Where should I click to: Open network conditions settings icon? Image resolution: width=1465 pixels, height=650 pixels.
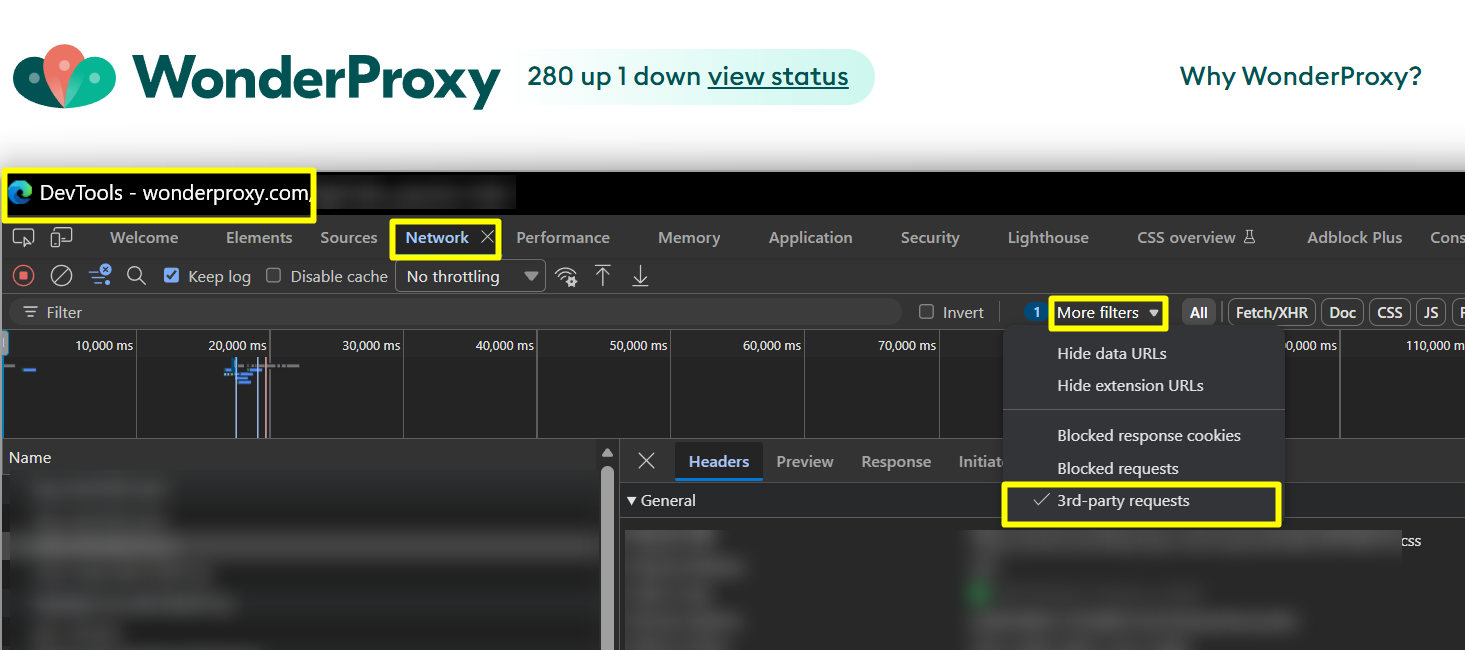567,277
